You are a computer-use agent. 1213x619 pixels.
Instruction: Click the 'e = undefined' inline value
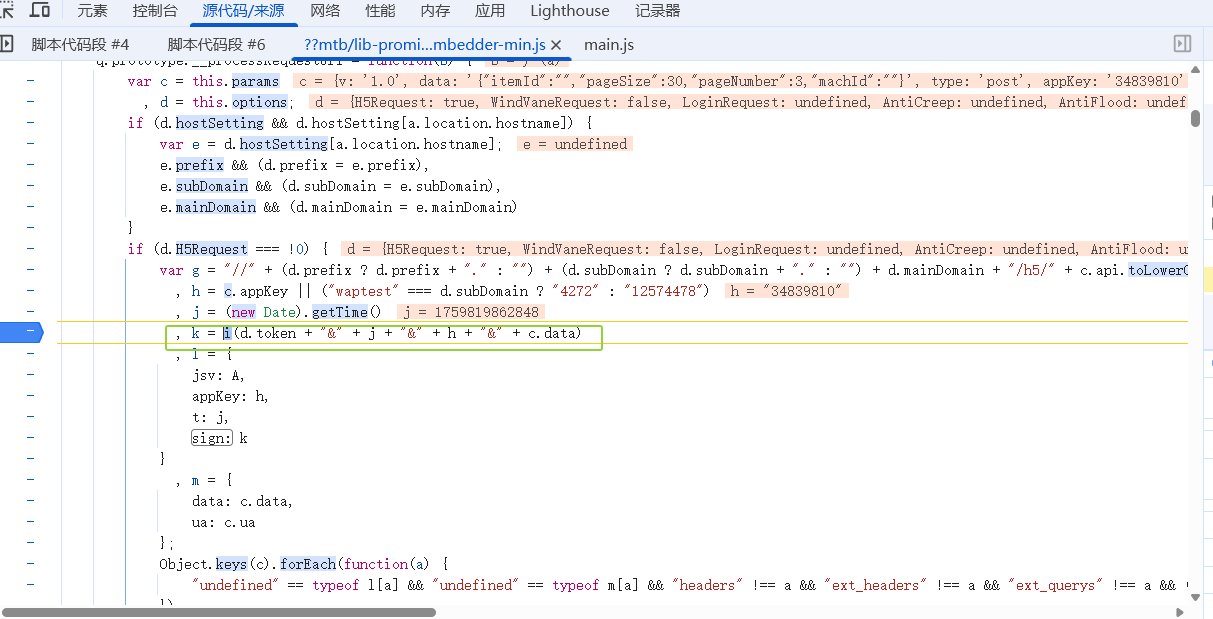point(575,144)
